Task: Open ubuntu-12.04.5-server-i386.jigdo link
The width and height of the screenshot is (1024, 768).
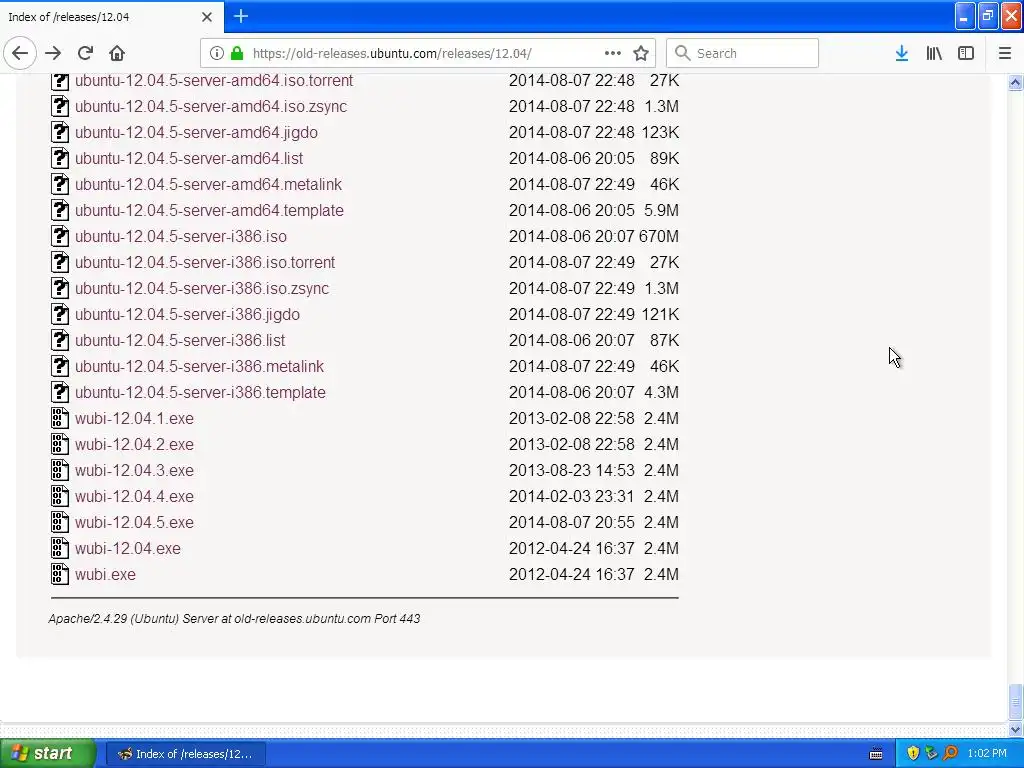Action: 187,315
